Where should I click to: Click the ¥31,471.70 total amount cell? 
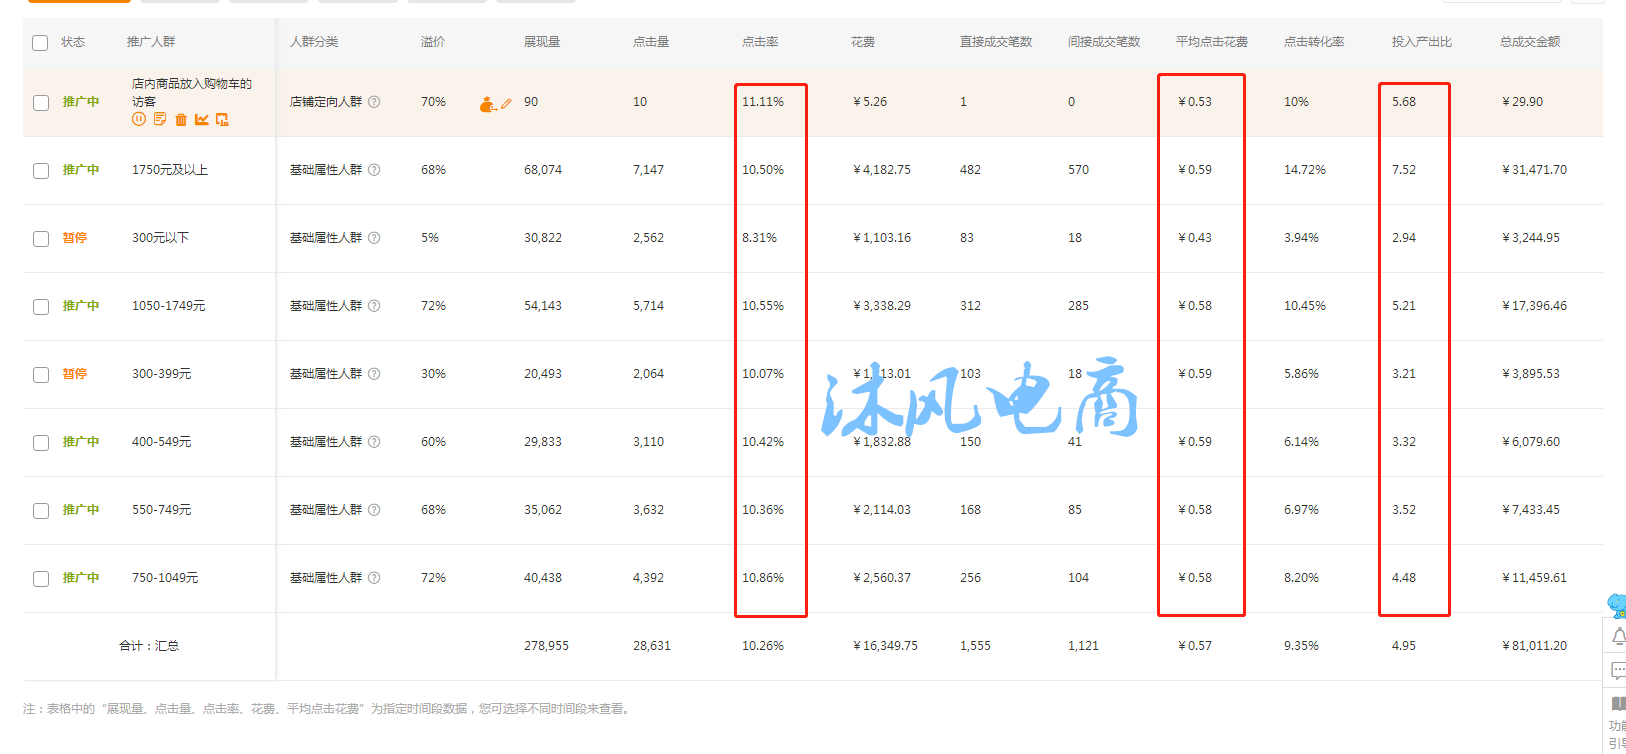(1534, 170)
